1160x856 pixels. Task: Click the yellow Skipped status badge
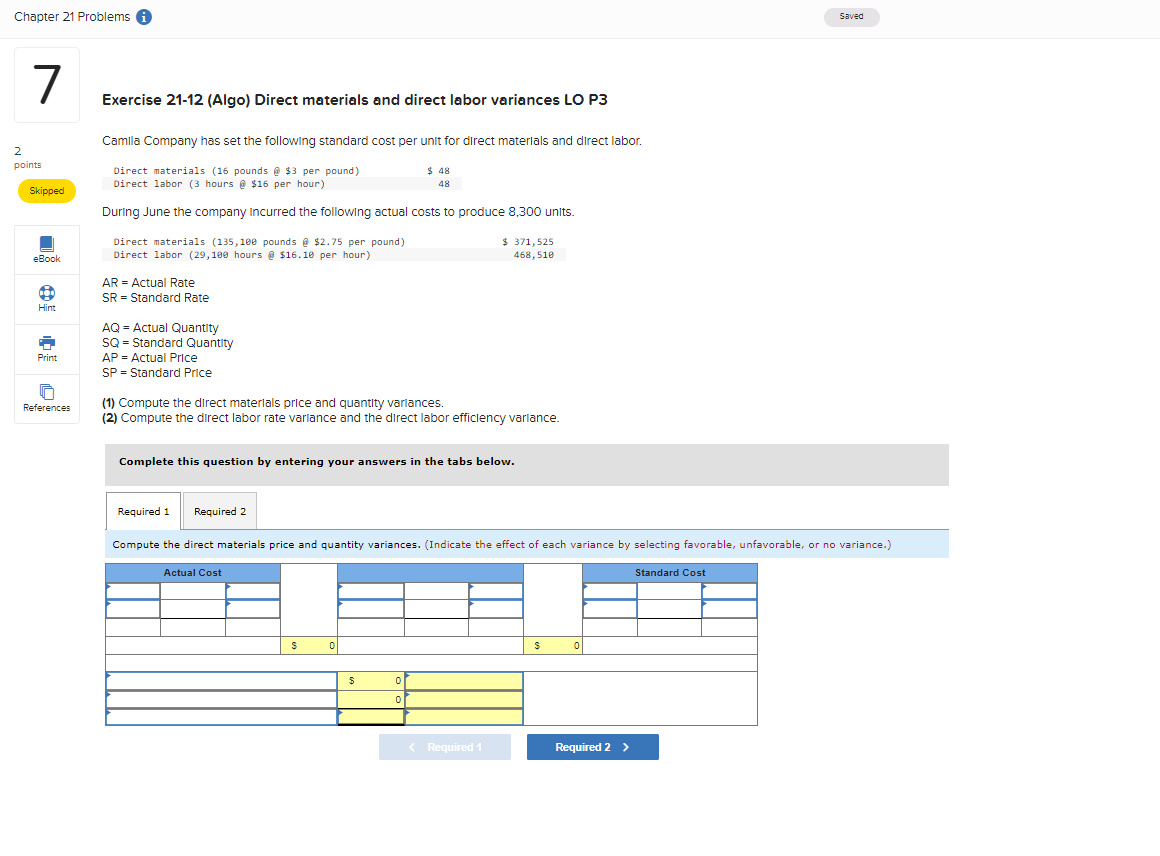click(x=46, y=189)
